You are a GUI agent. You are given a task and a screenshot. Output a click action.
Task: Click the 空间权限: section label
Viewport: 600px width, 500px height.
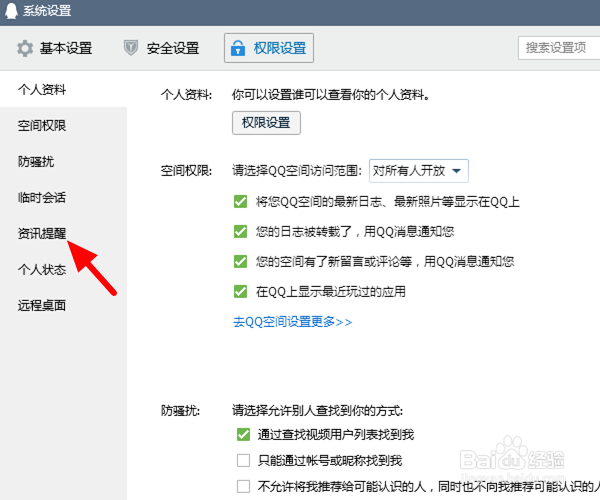click(x=186, y=171)
